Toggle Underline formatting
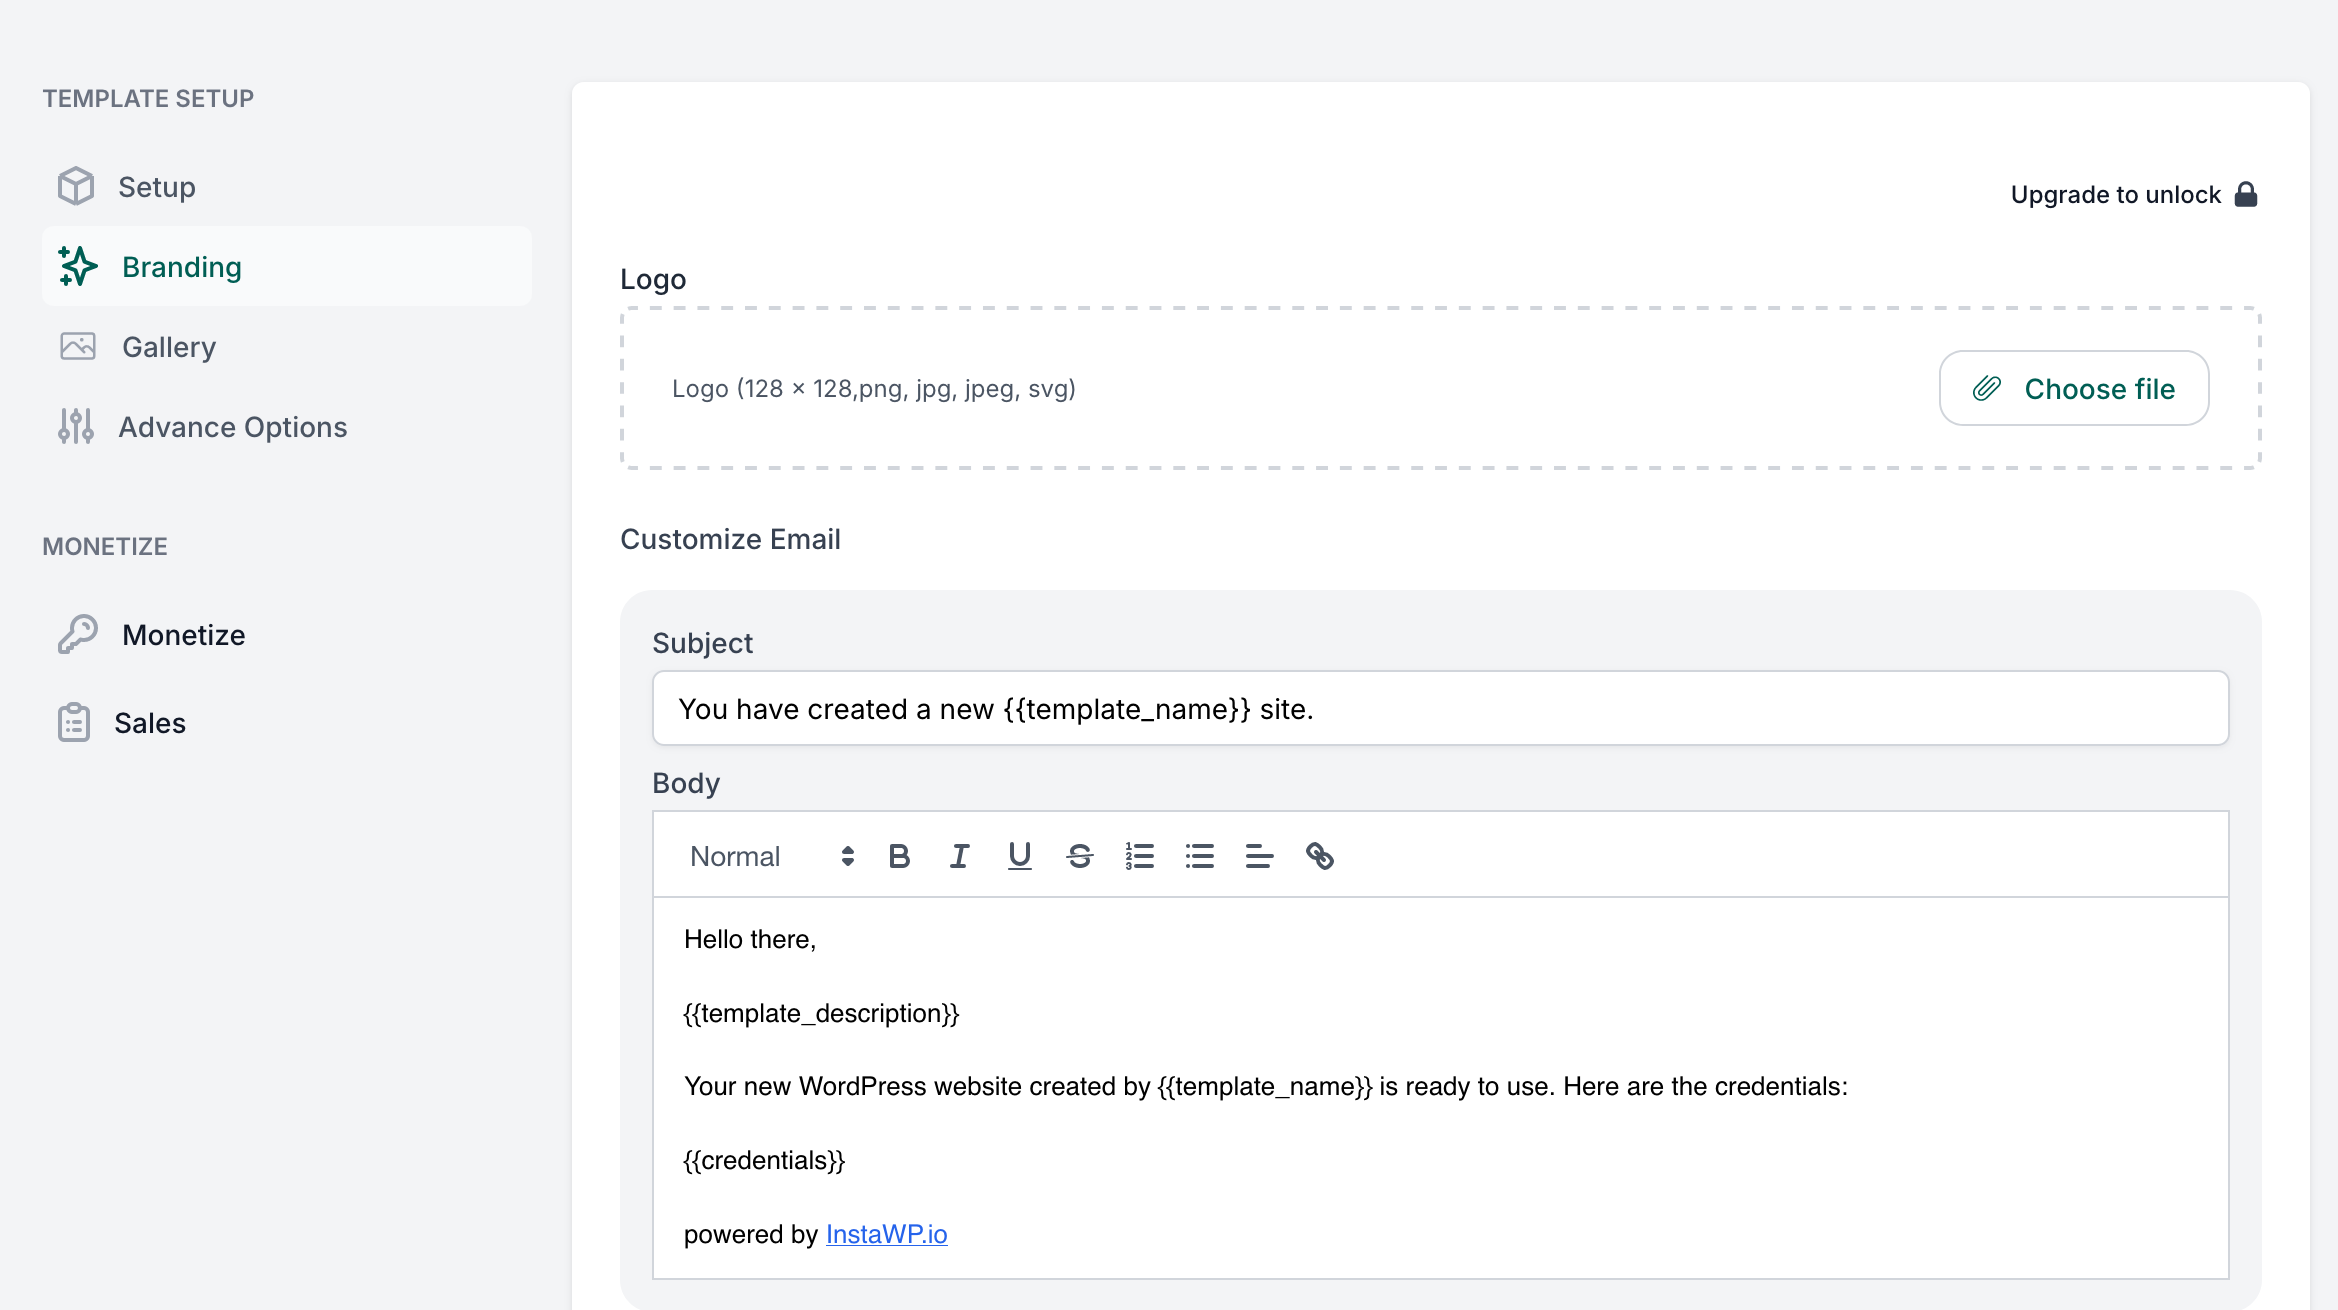Viewport: 2338px width, 1310px height. 1018,856
